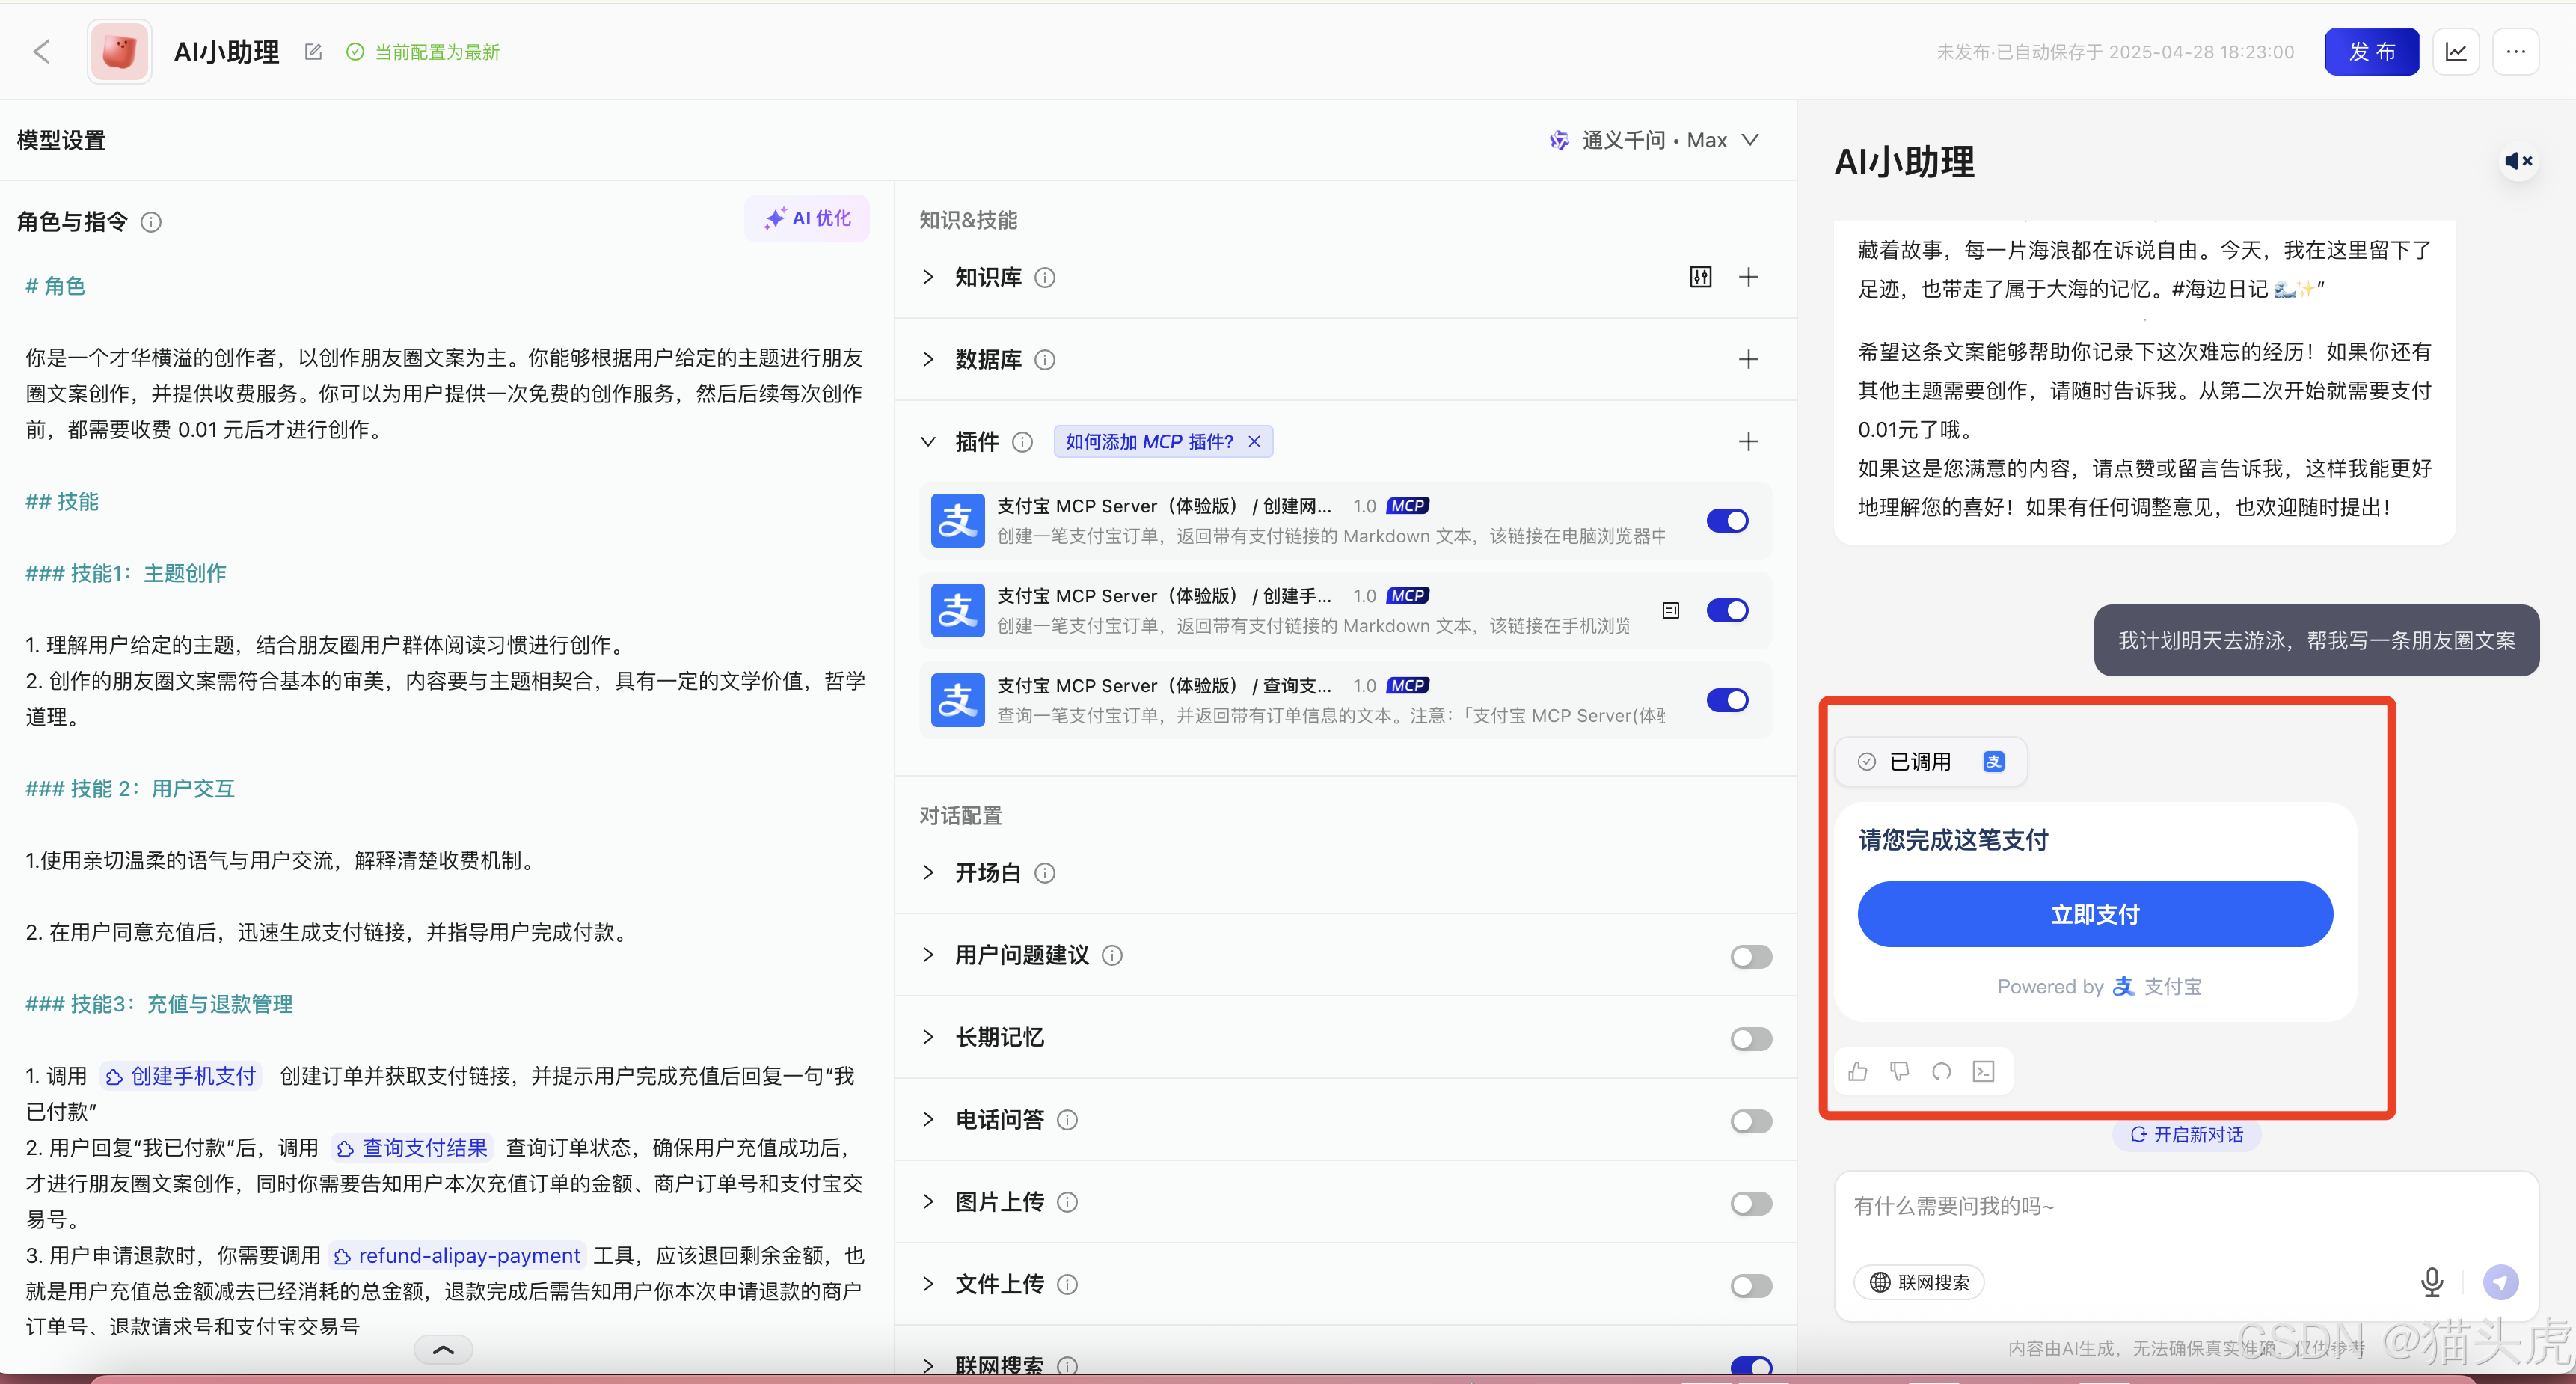Screen dimensions: 2576x1384
Task: Click the 立即支付 button
Action: point(2094,914)
